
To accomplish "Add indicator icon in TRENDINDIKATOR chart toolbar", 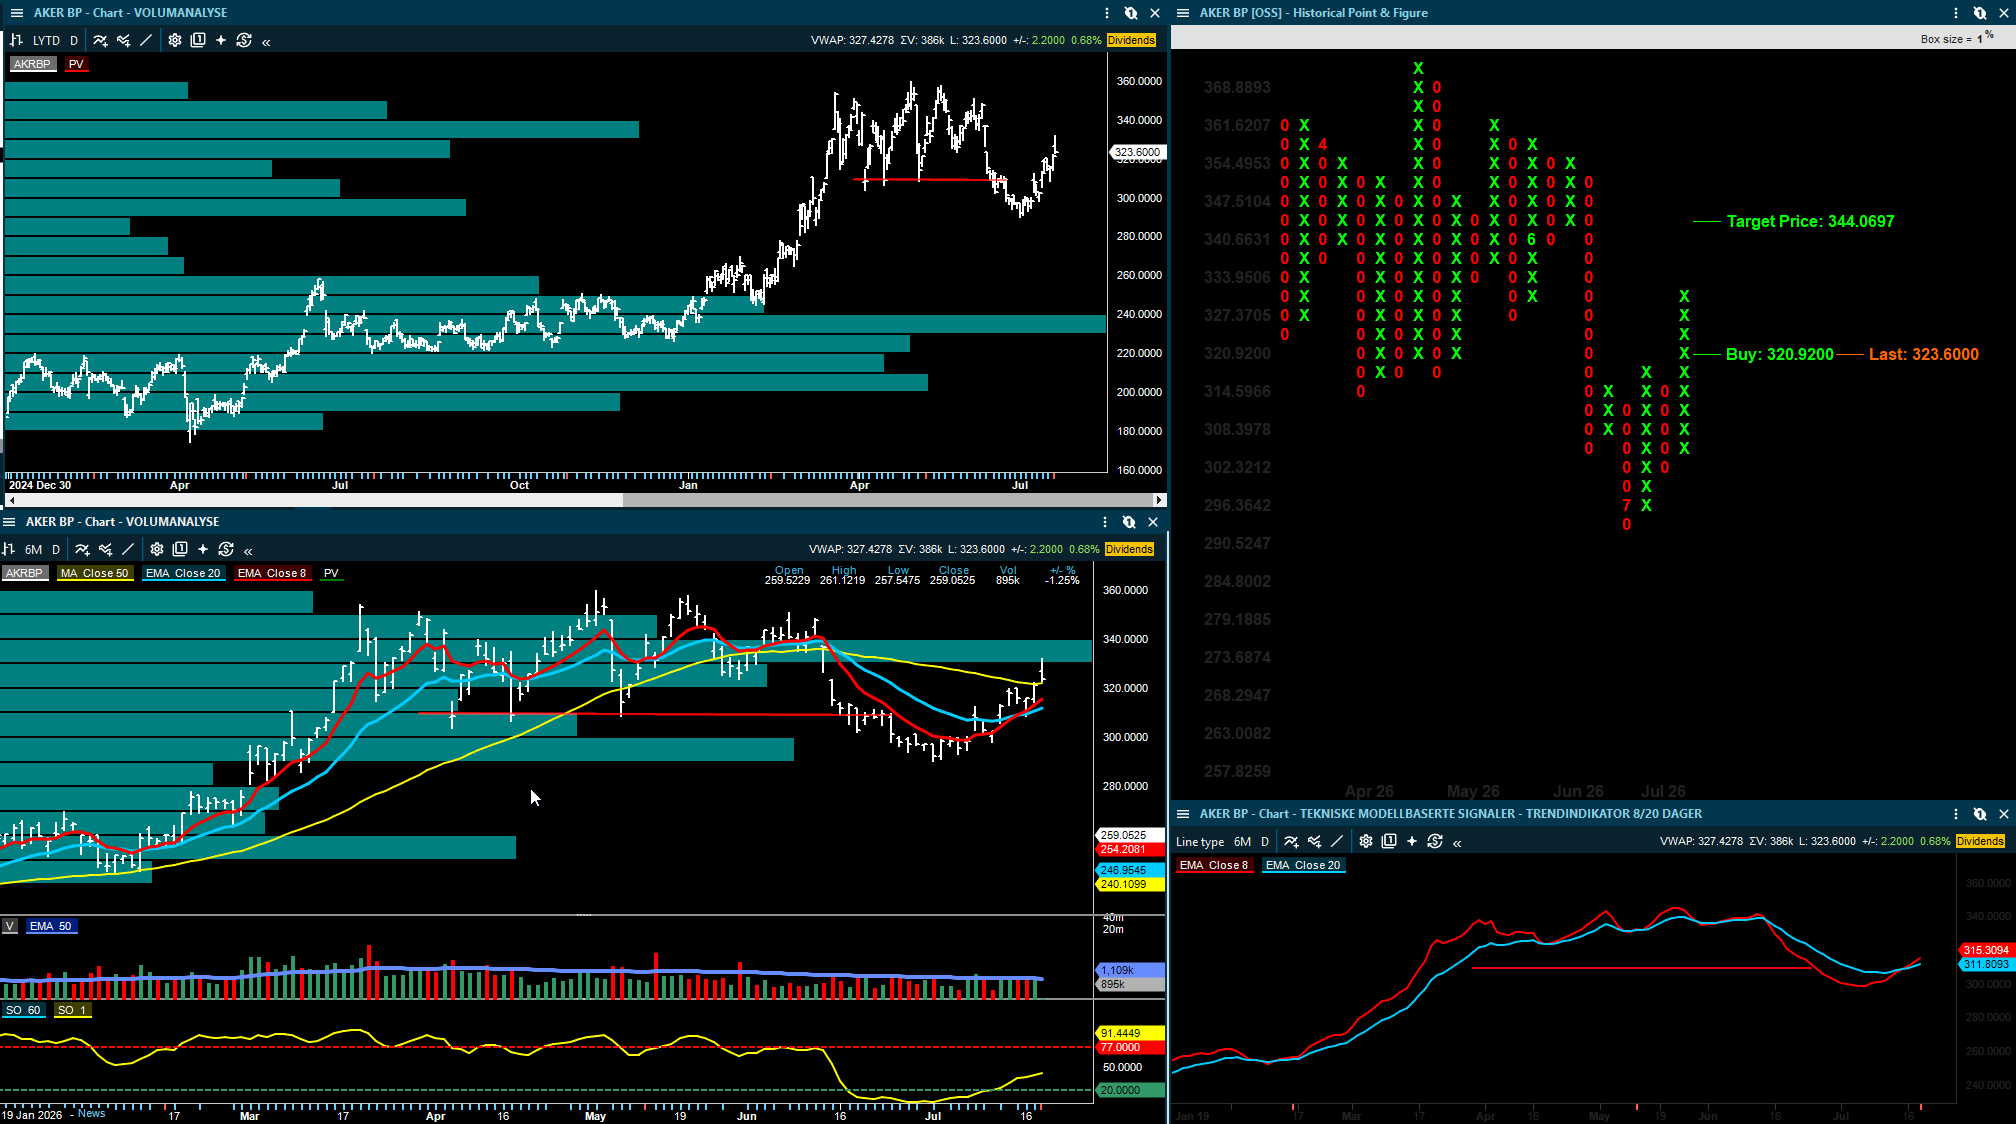I will (x=1292, y=842).
